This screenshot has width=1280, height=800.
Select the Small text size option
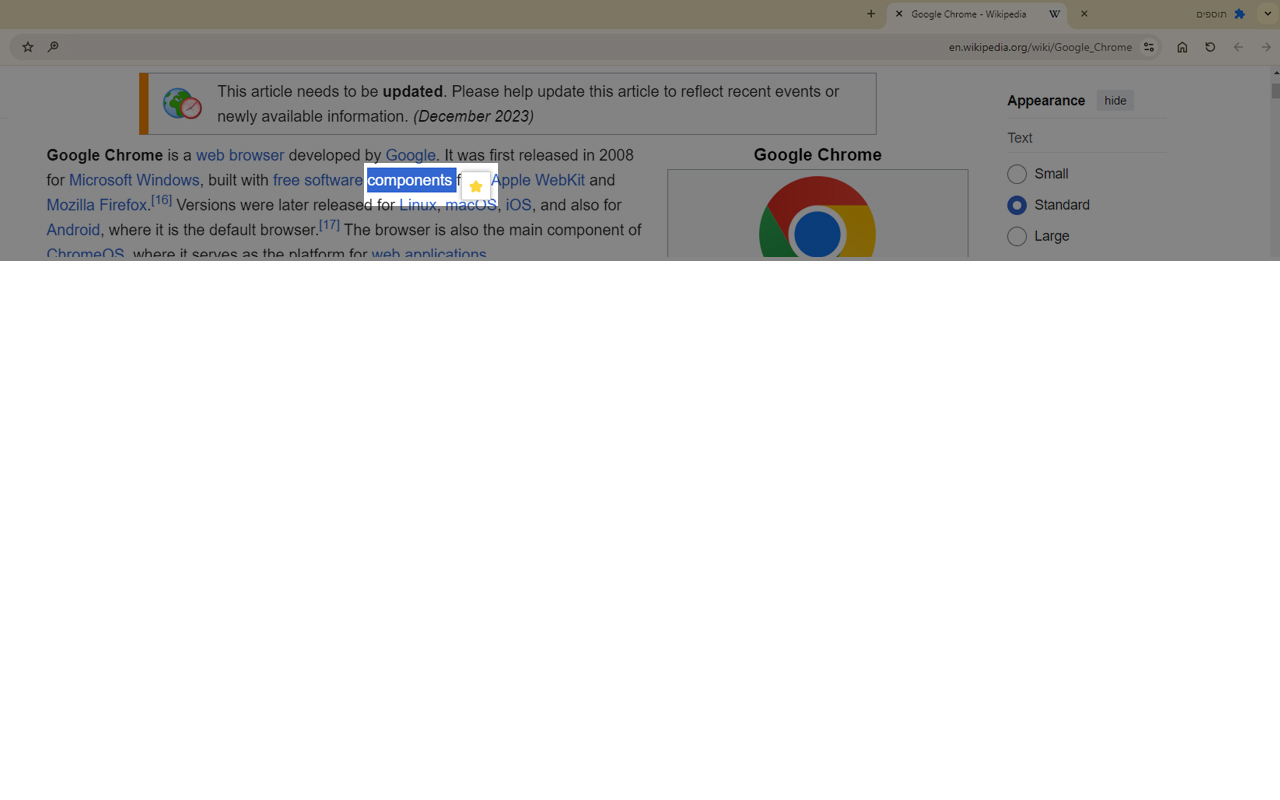click(1017, 174)
